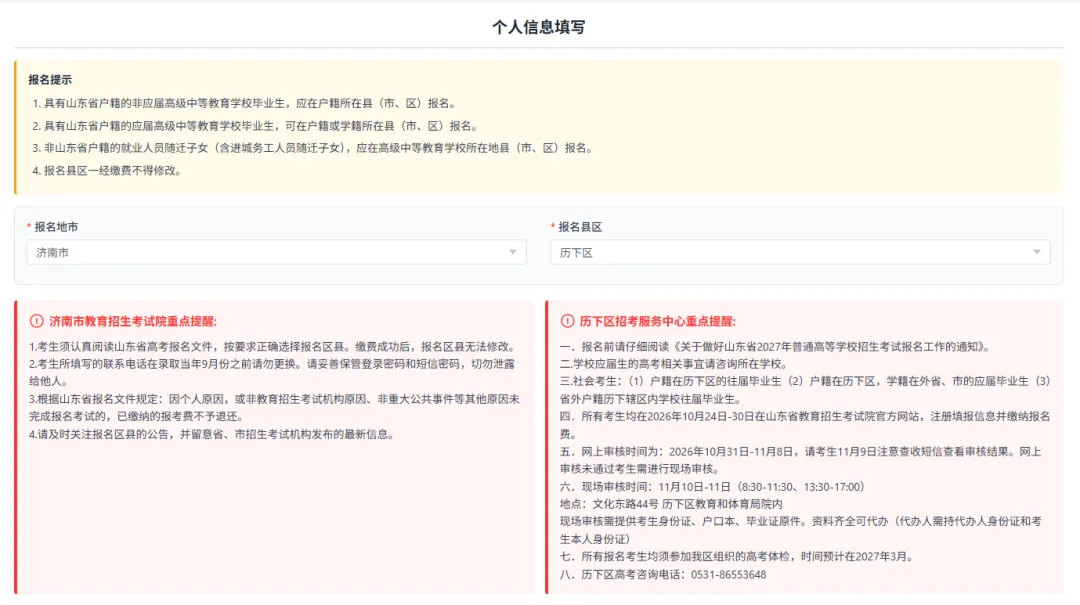Click Jinan notice 4 about 关注报名区县的公告
Image resolution: width=1080 pixels, height=605 pixels.
click(x=212, y=434)
